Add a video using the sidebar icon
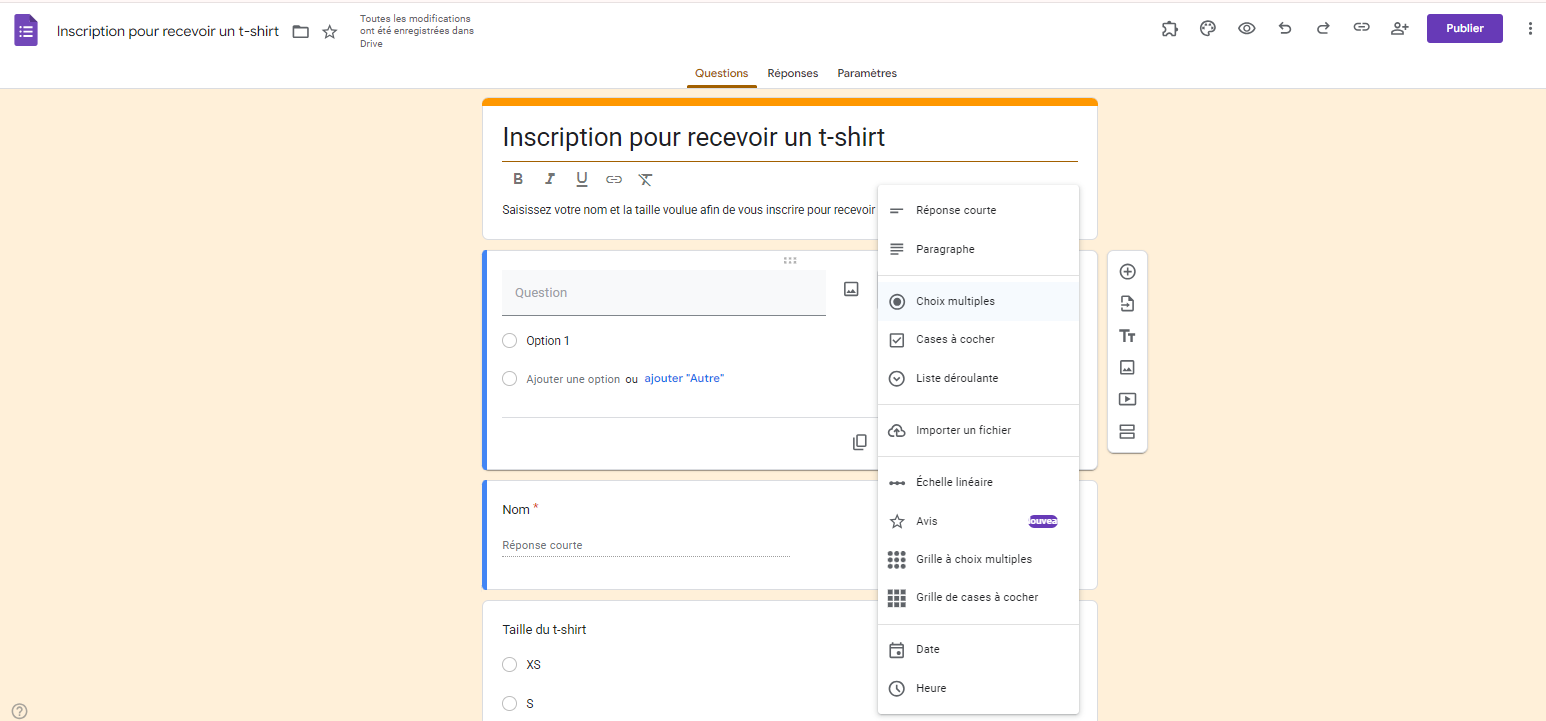Viewport: 1546px width, 721px height. click(1127, 399)
